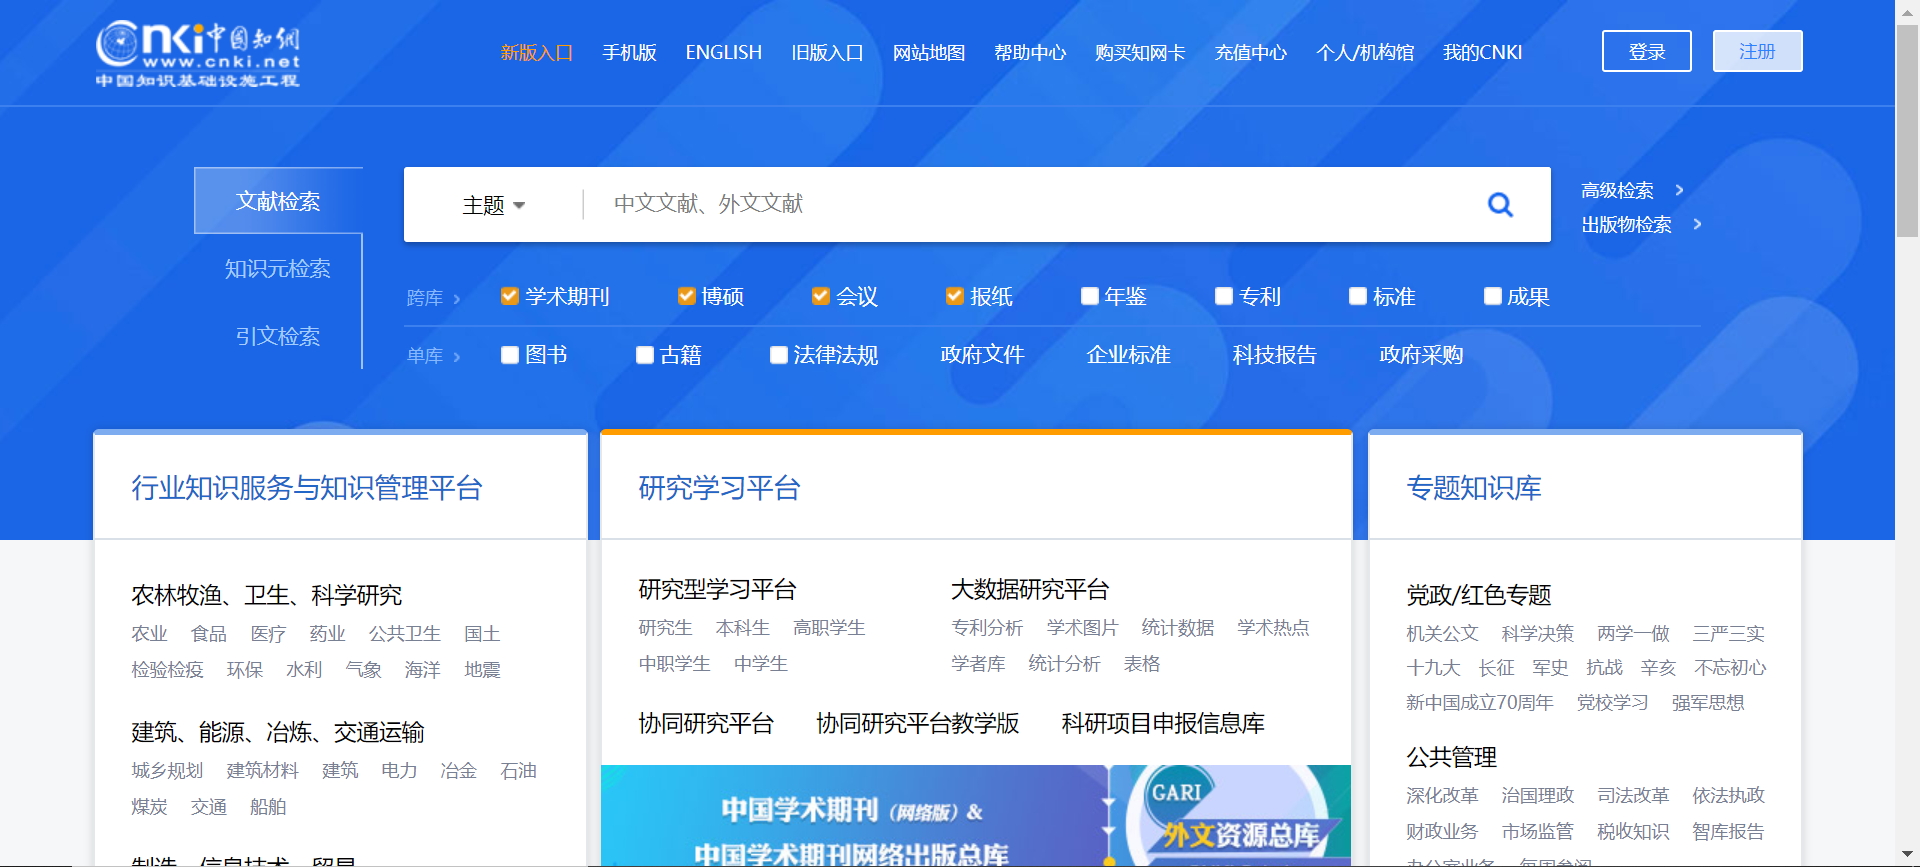Screen dimensions: 1920x867
Task: Check the 古籍 checkbox
Action: pyautogui.click(x=645, y=355)
